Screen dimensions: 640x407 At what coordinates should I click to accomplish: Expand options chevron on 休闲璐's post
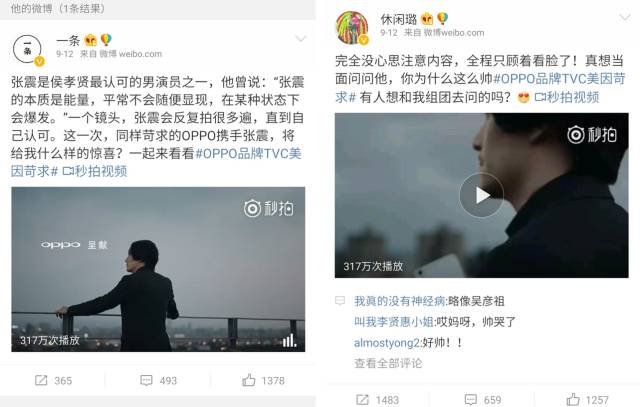click(624, 18)
